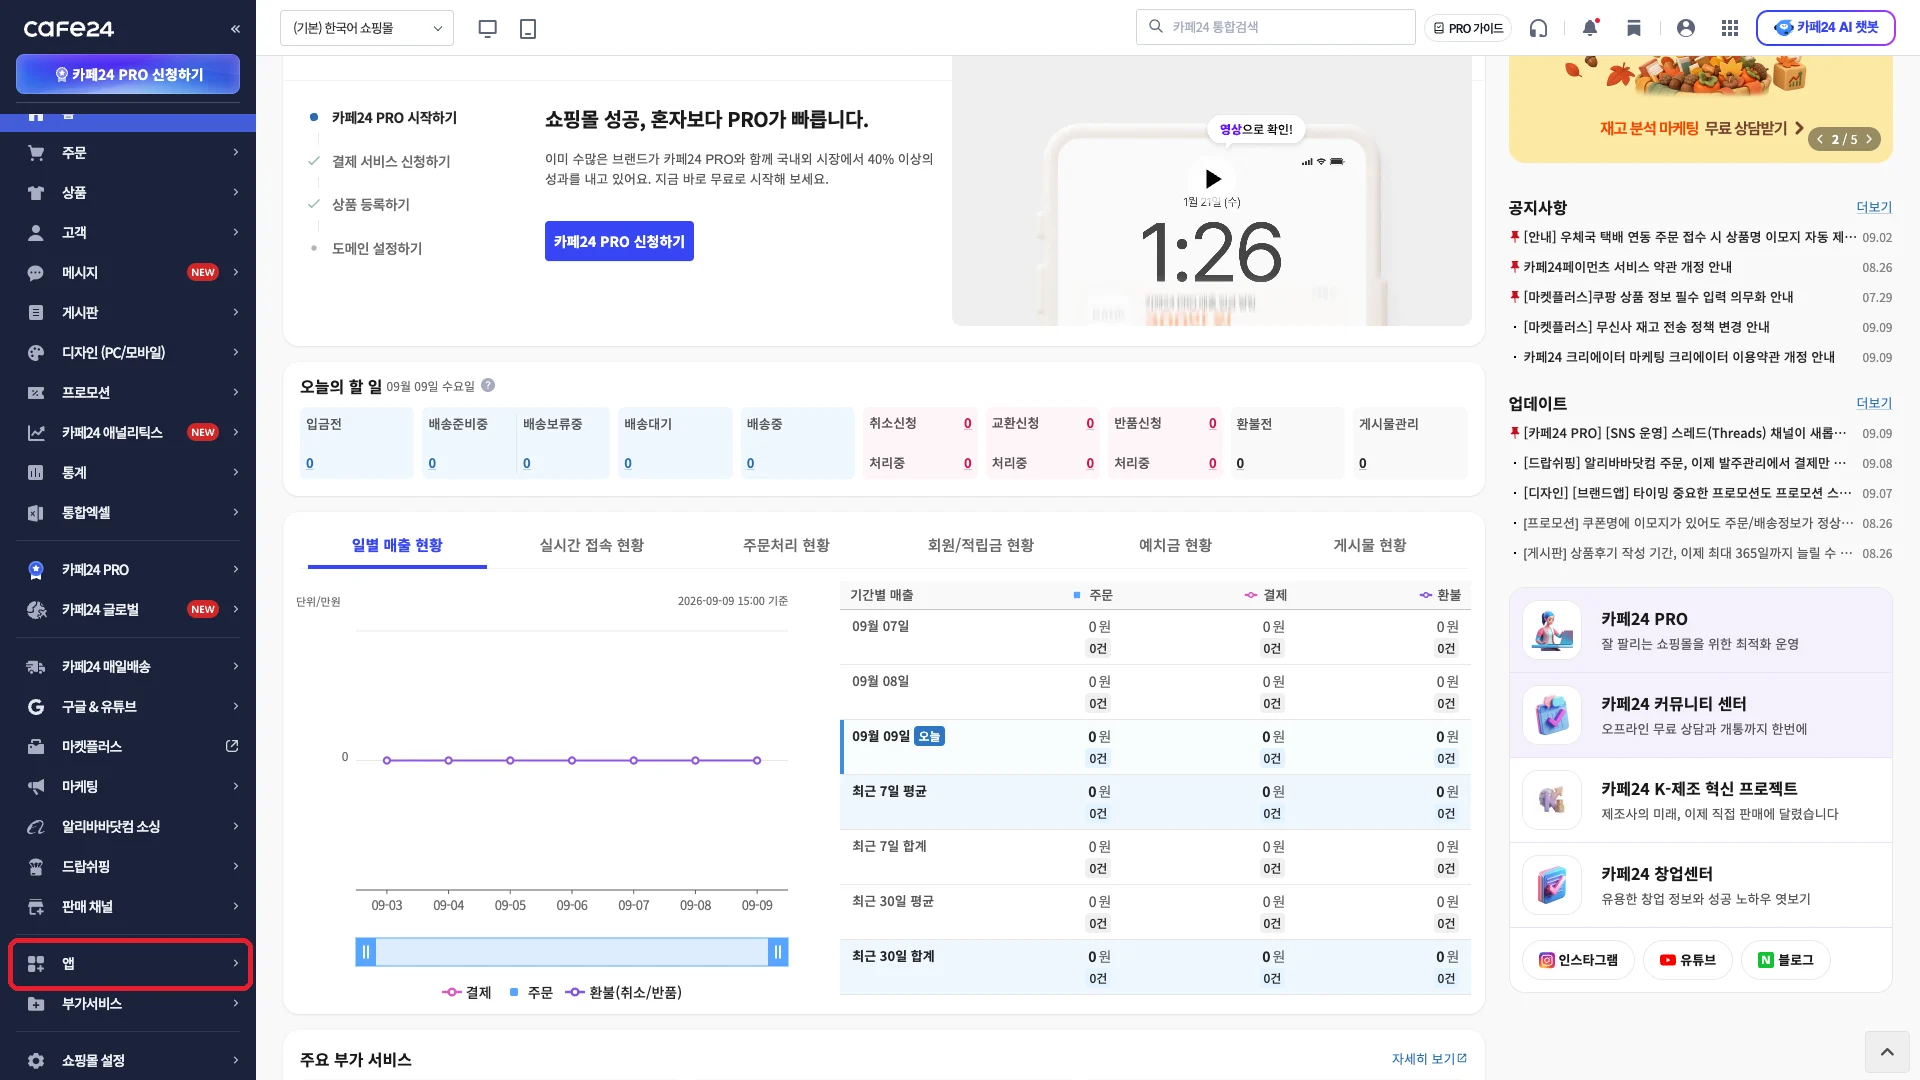Open 유튜브 link button
Image resolution: width=1920 pixels, height=1080 pixels.
1687,960
